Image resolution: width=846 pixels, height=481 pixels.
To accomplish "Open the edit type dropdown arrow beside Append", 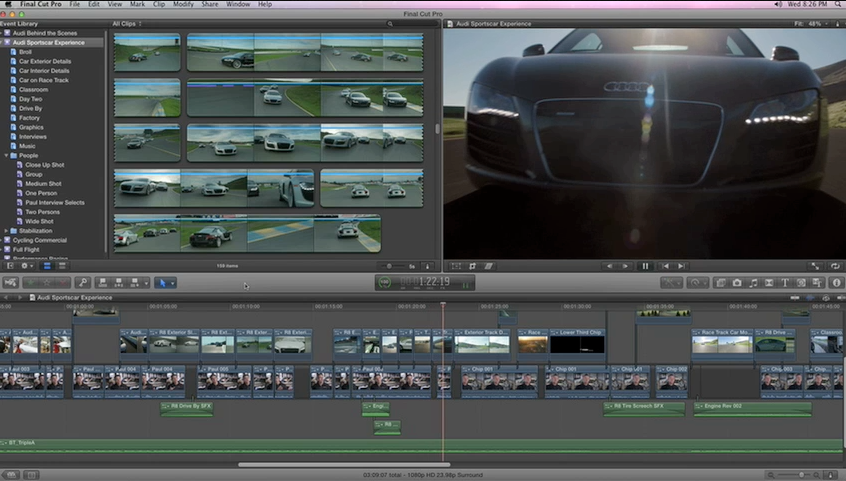I will (146, 283).
